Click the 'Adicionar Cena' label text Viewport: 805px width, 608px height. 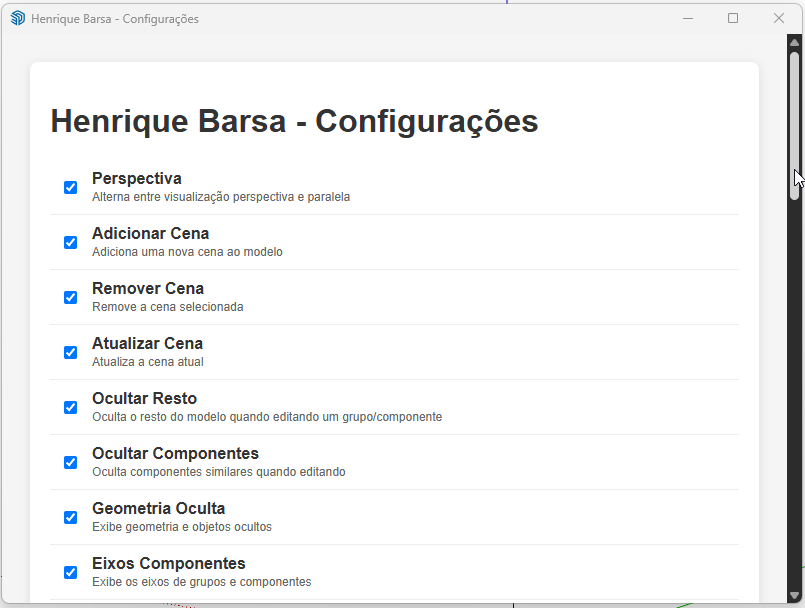pos(150,233)
